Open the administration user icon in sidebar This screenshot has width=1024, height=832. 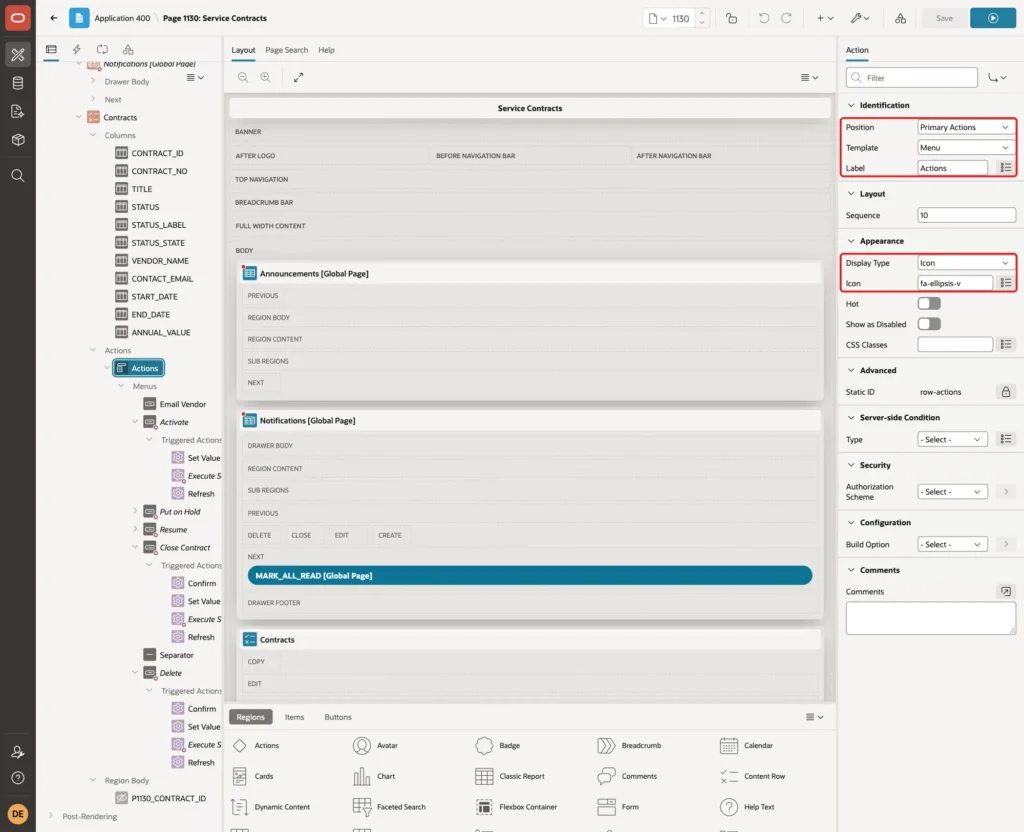coord(18,752)
